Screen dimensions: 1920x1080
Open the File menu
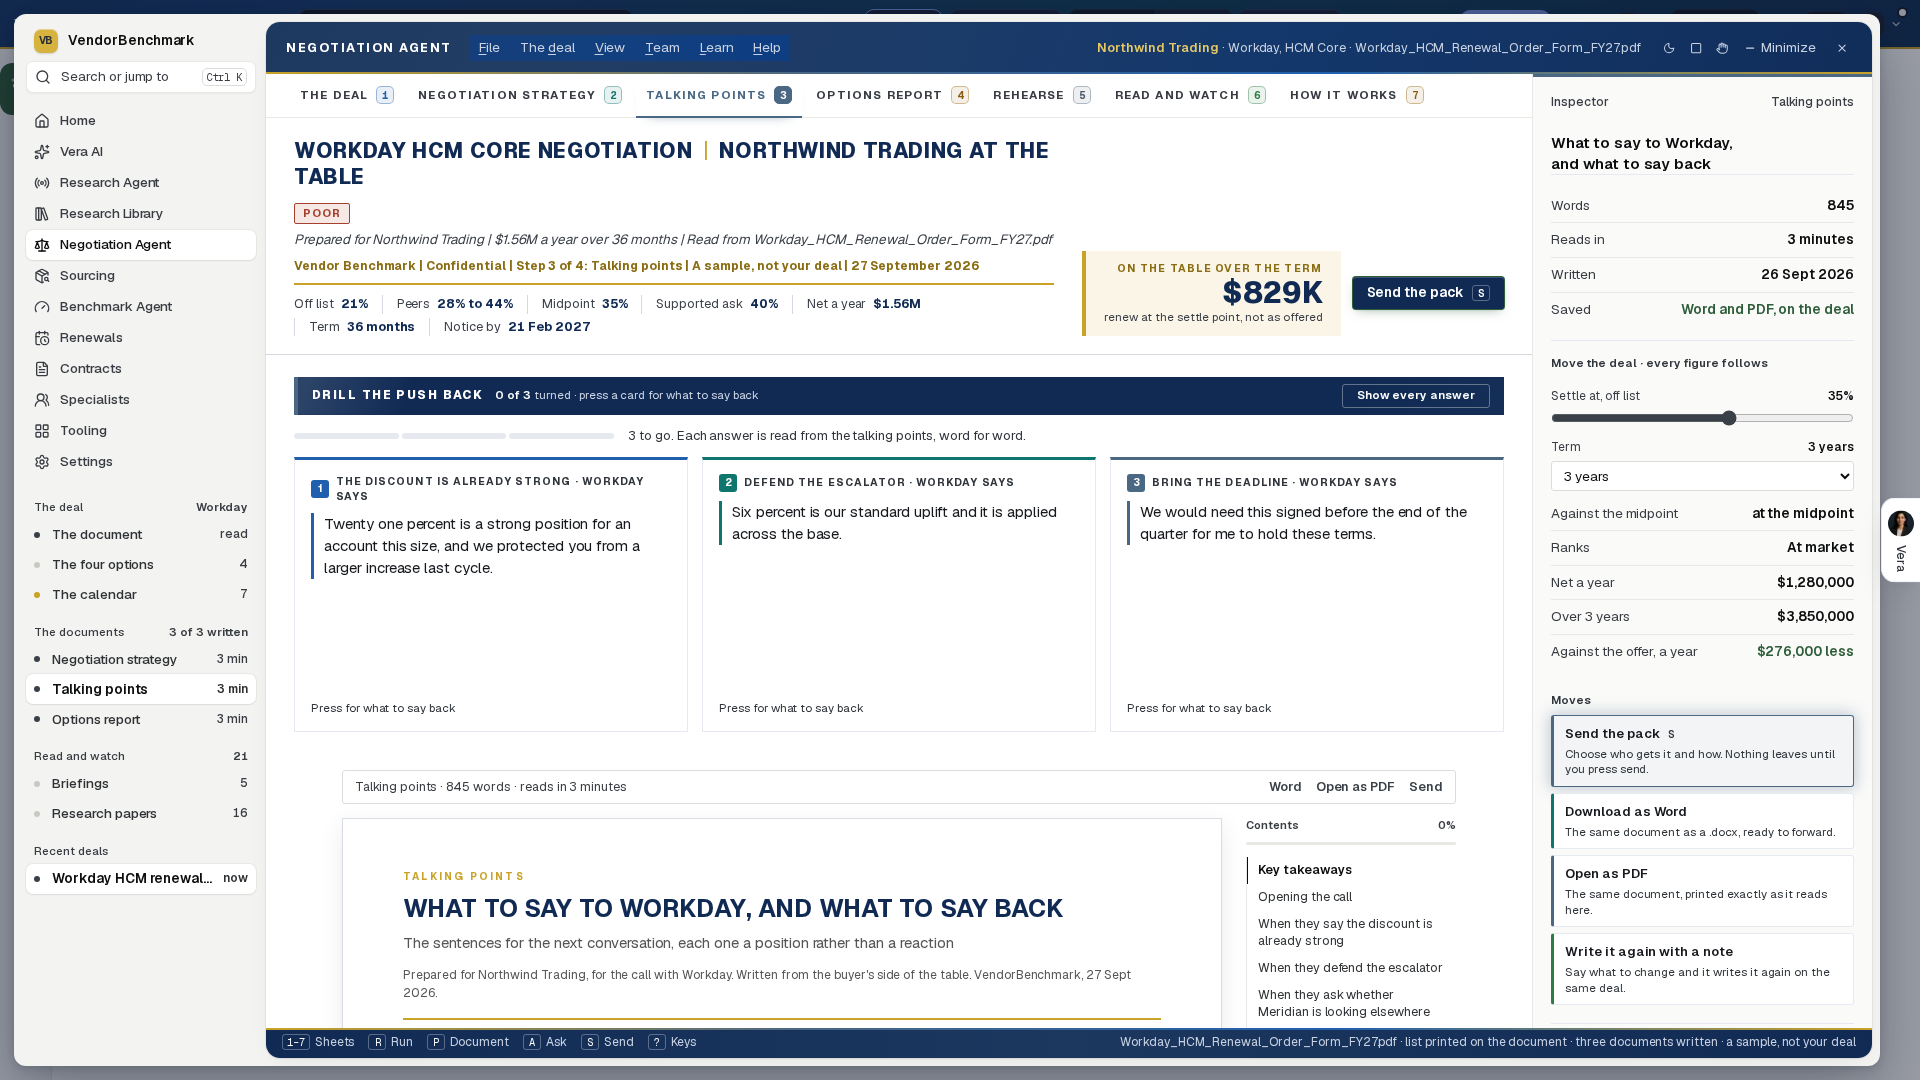point(489,48)
